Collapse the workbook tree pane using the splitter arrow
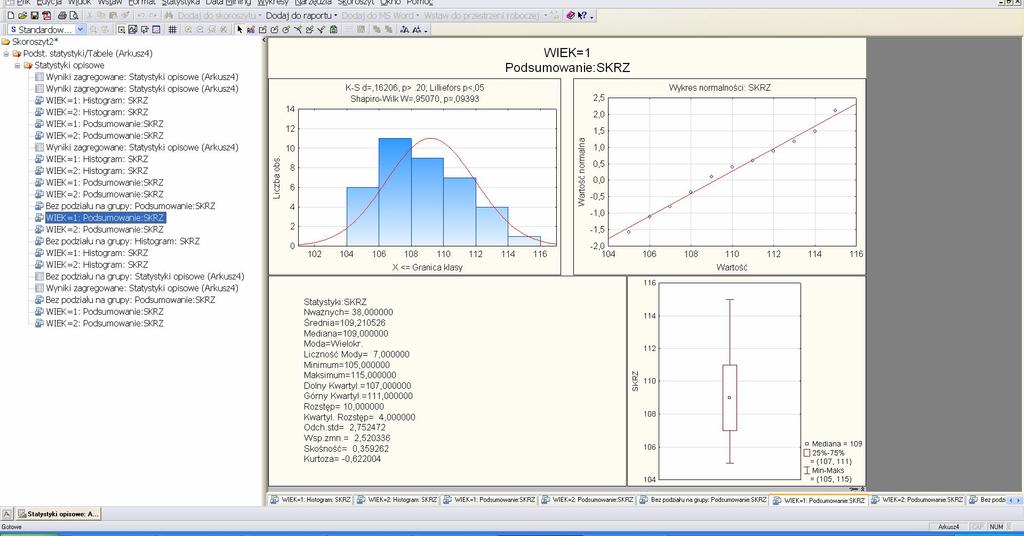This screenshot has height=536, width=1024. click(264, 40)
